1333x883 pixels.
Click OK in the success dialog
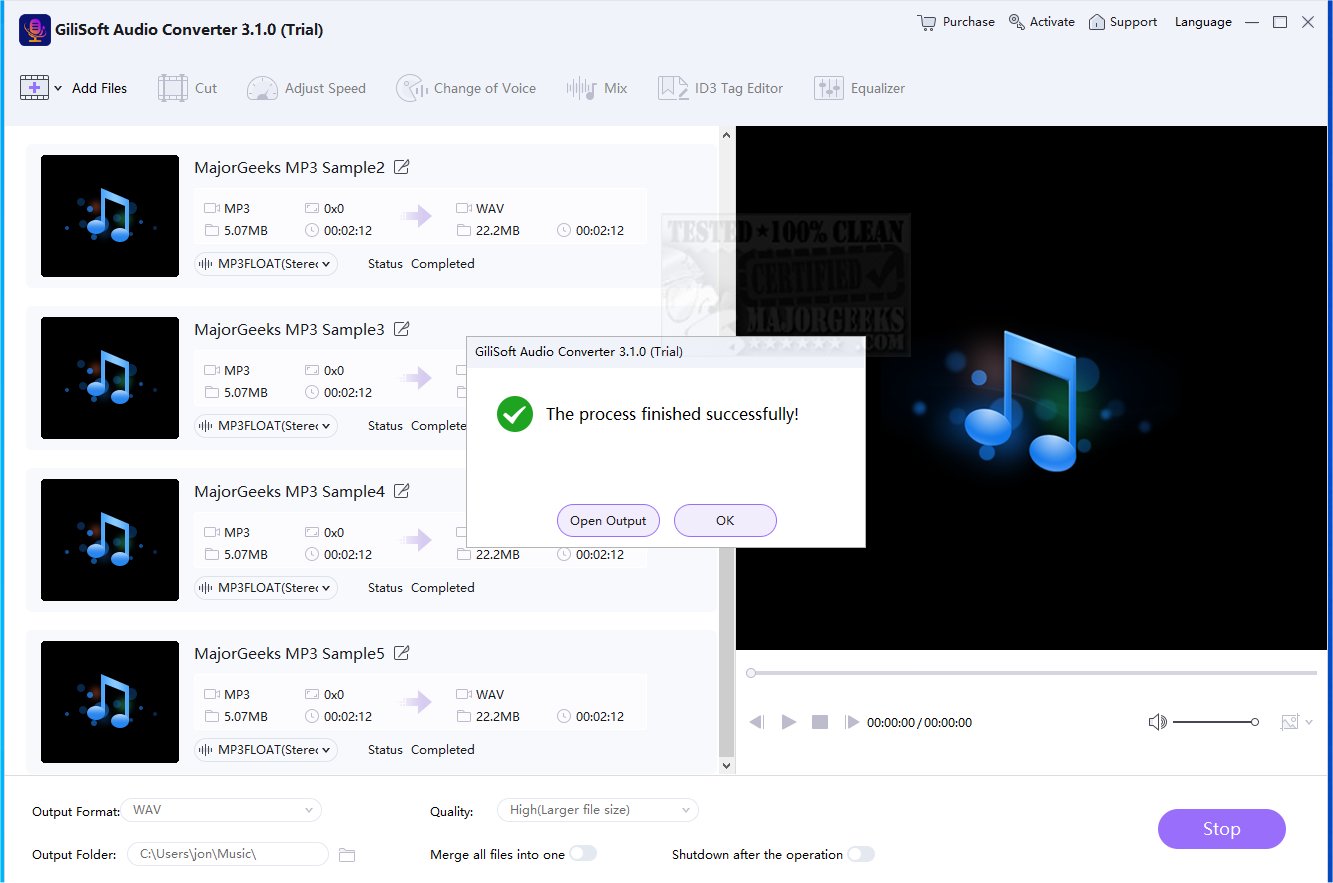click(725, 520)
